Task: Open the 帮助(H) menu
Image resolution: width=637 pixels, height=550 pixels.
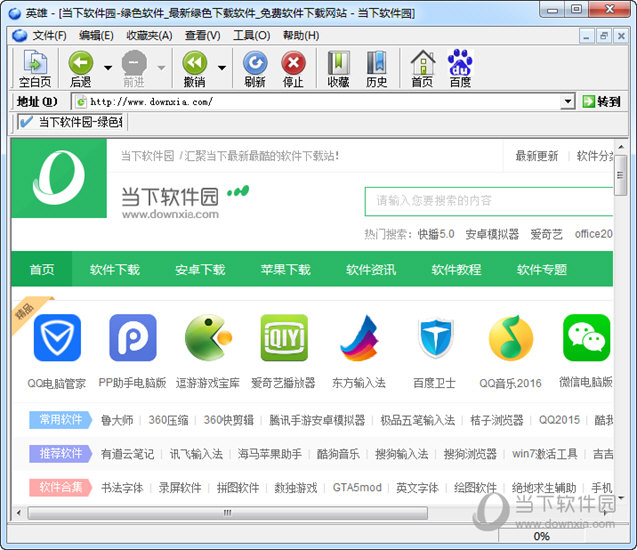Action: tap(301, 36)
